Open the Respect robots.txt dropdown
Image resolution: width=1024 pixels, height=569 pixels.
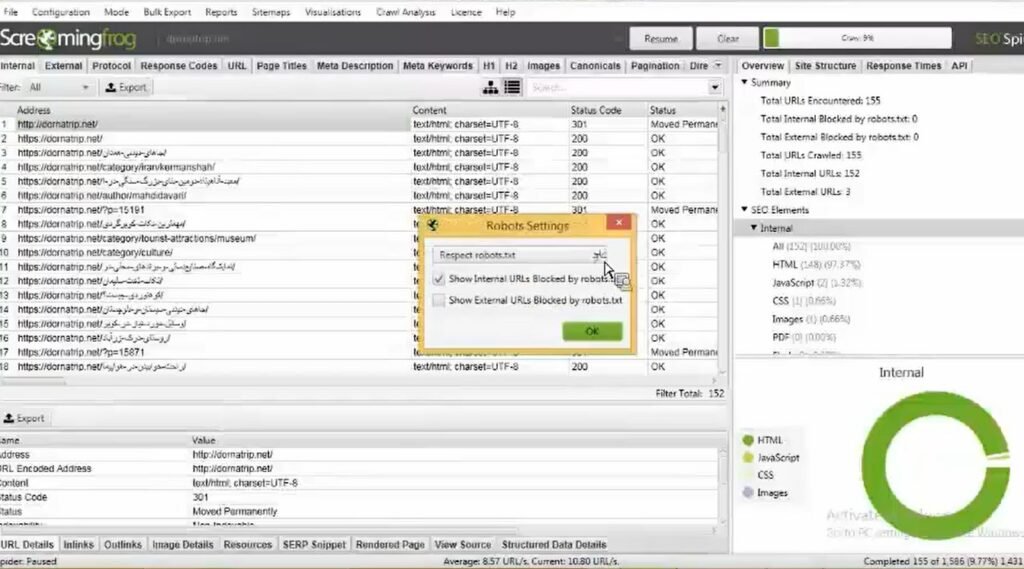tap(520, 255)
